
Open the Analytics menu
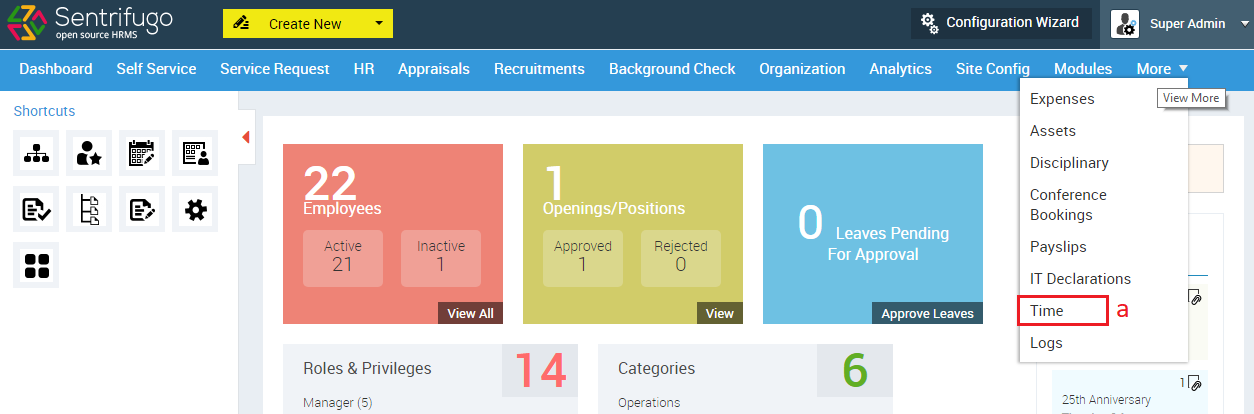pos(900,69)
